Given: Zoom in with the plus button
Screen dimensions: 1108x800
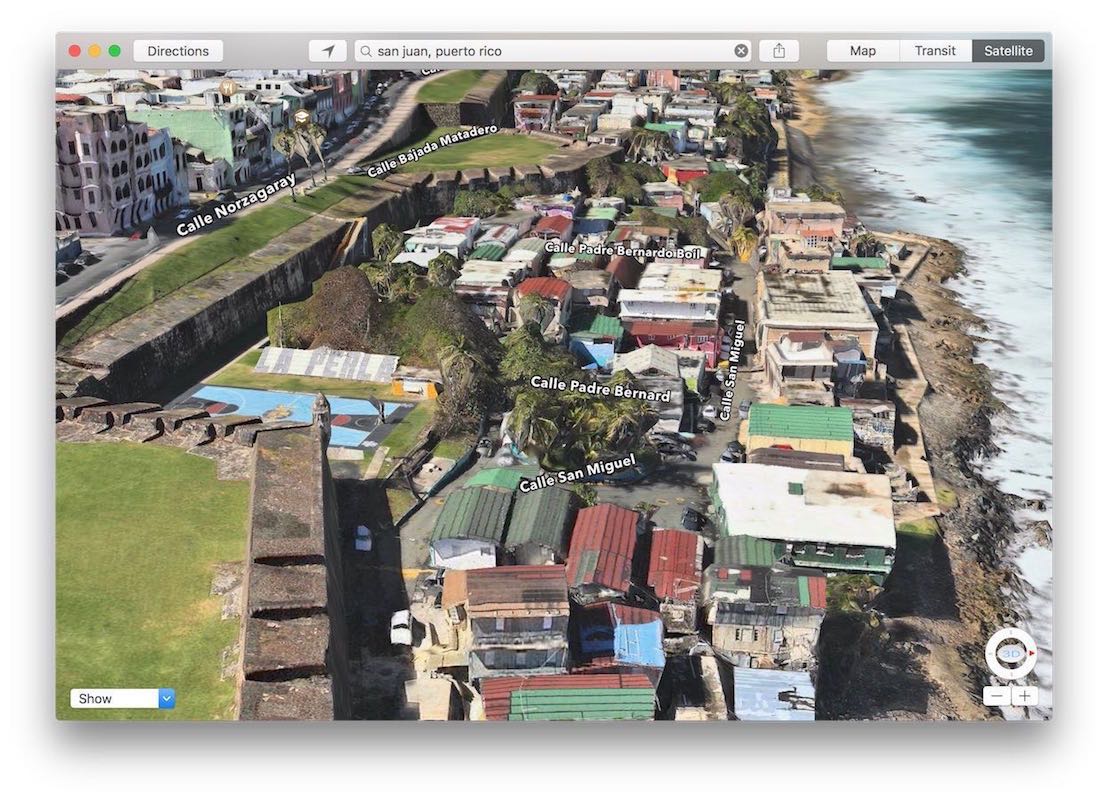Looking at the screenshot, I should 1024,696.
